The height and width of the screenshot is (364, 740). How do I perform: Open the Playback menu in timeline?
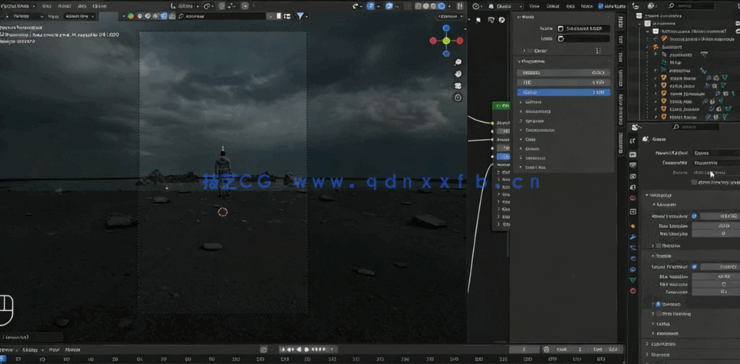8,350
